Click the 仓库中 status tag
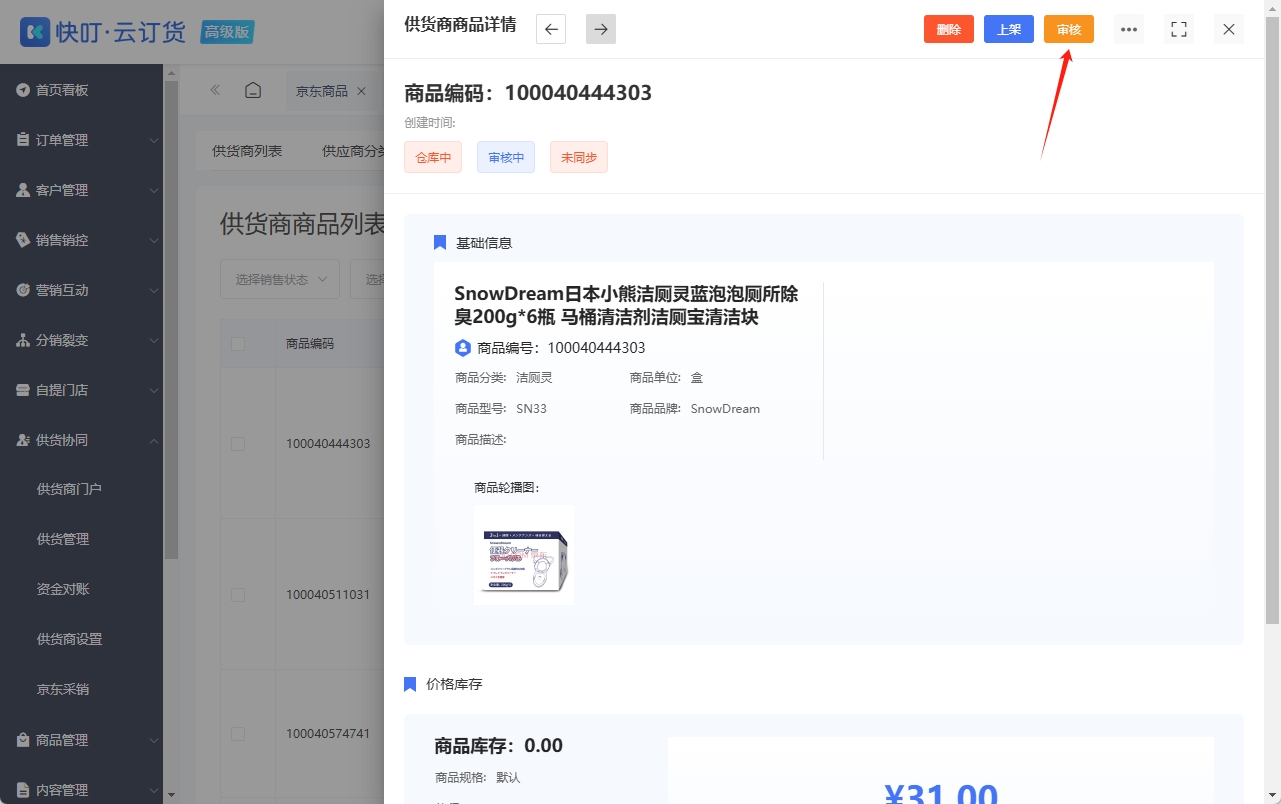The image size is (1281, 804). tap(433, 157)
